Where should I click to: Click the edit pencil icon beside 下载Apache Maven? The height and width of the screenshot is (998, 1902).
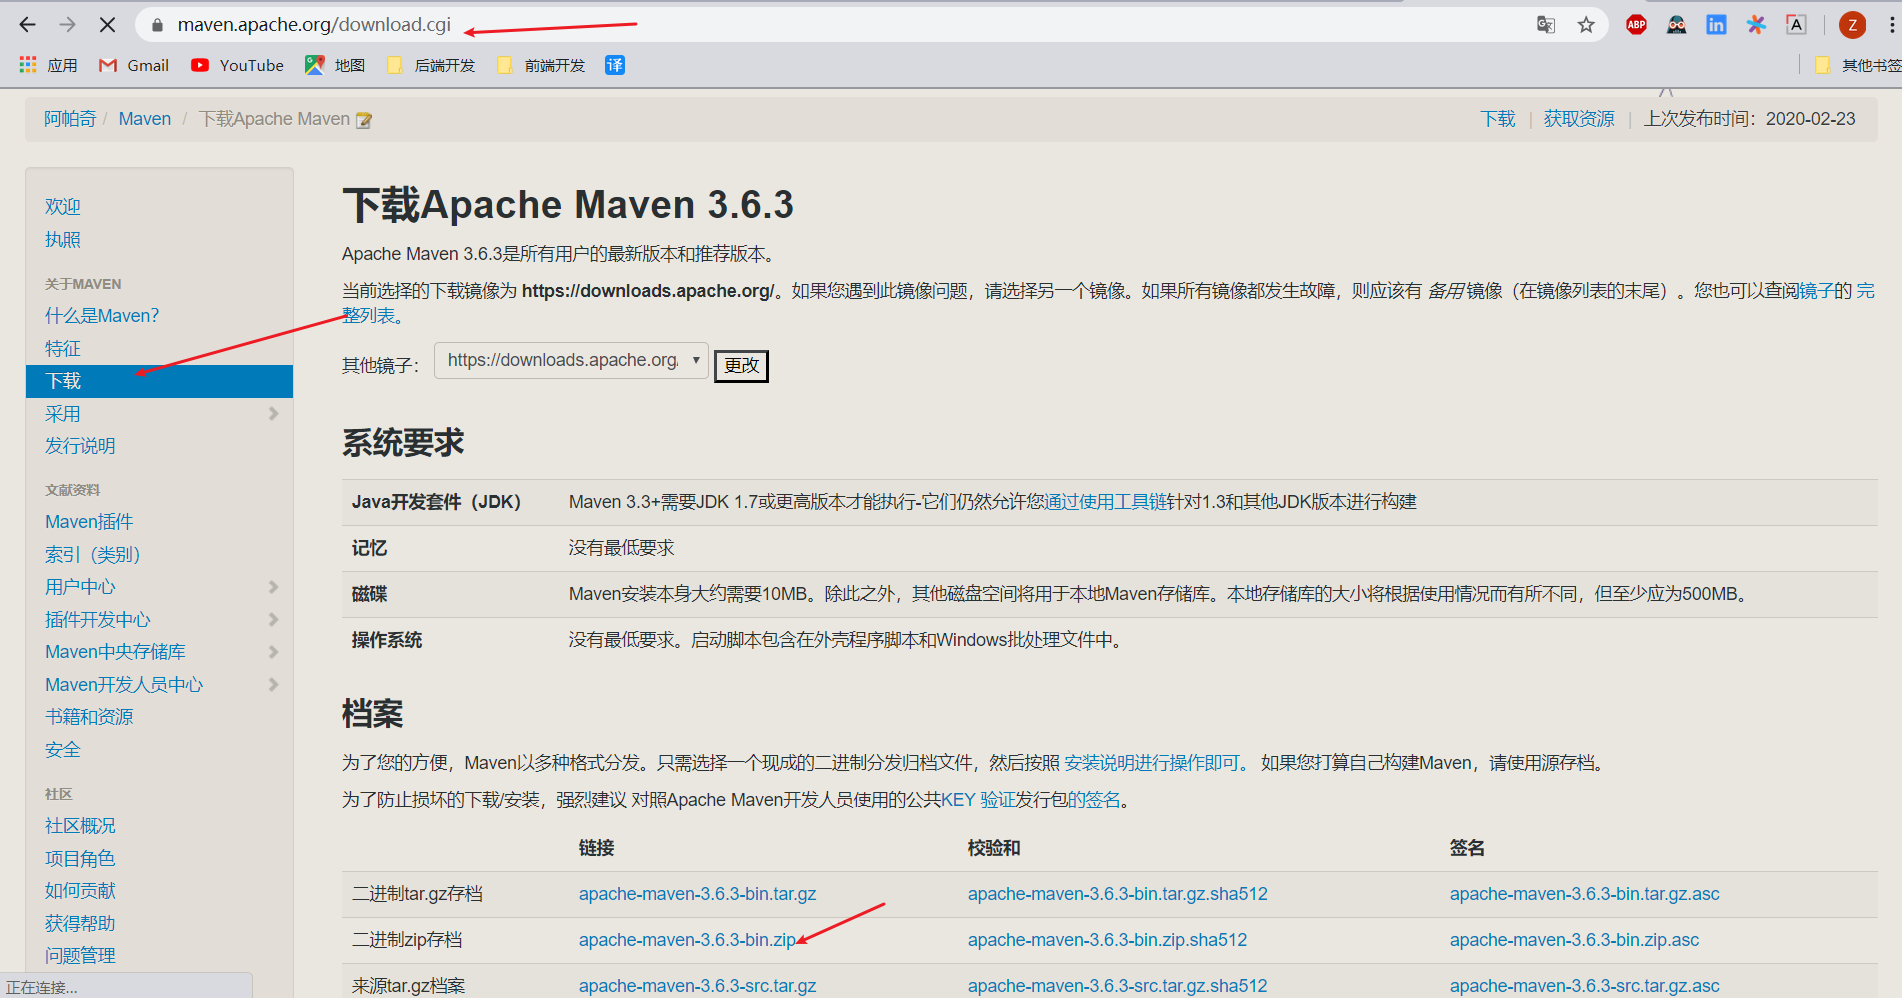pos(364,120)
